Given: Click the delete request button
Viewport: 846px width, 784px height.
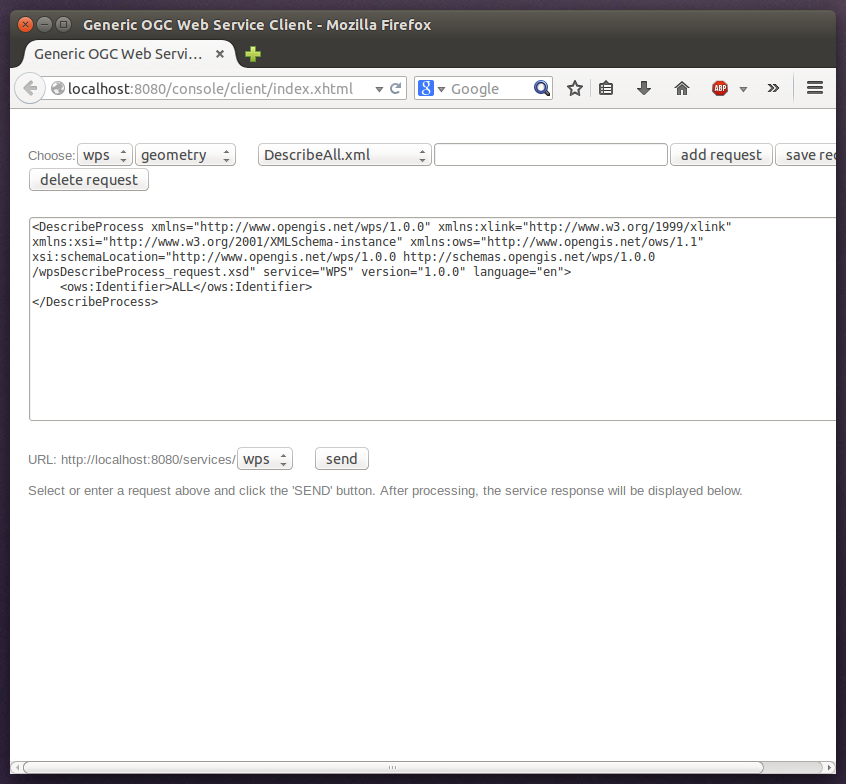Looking at the screenshot, I should tap(88, 179).
